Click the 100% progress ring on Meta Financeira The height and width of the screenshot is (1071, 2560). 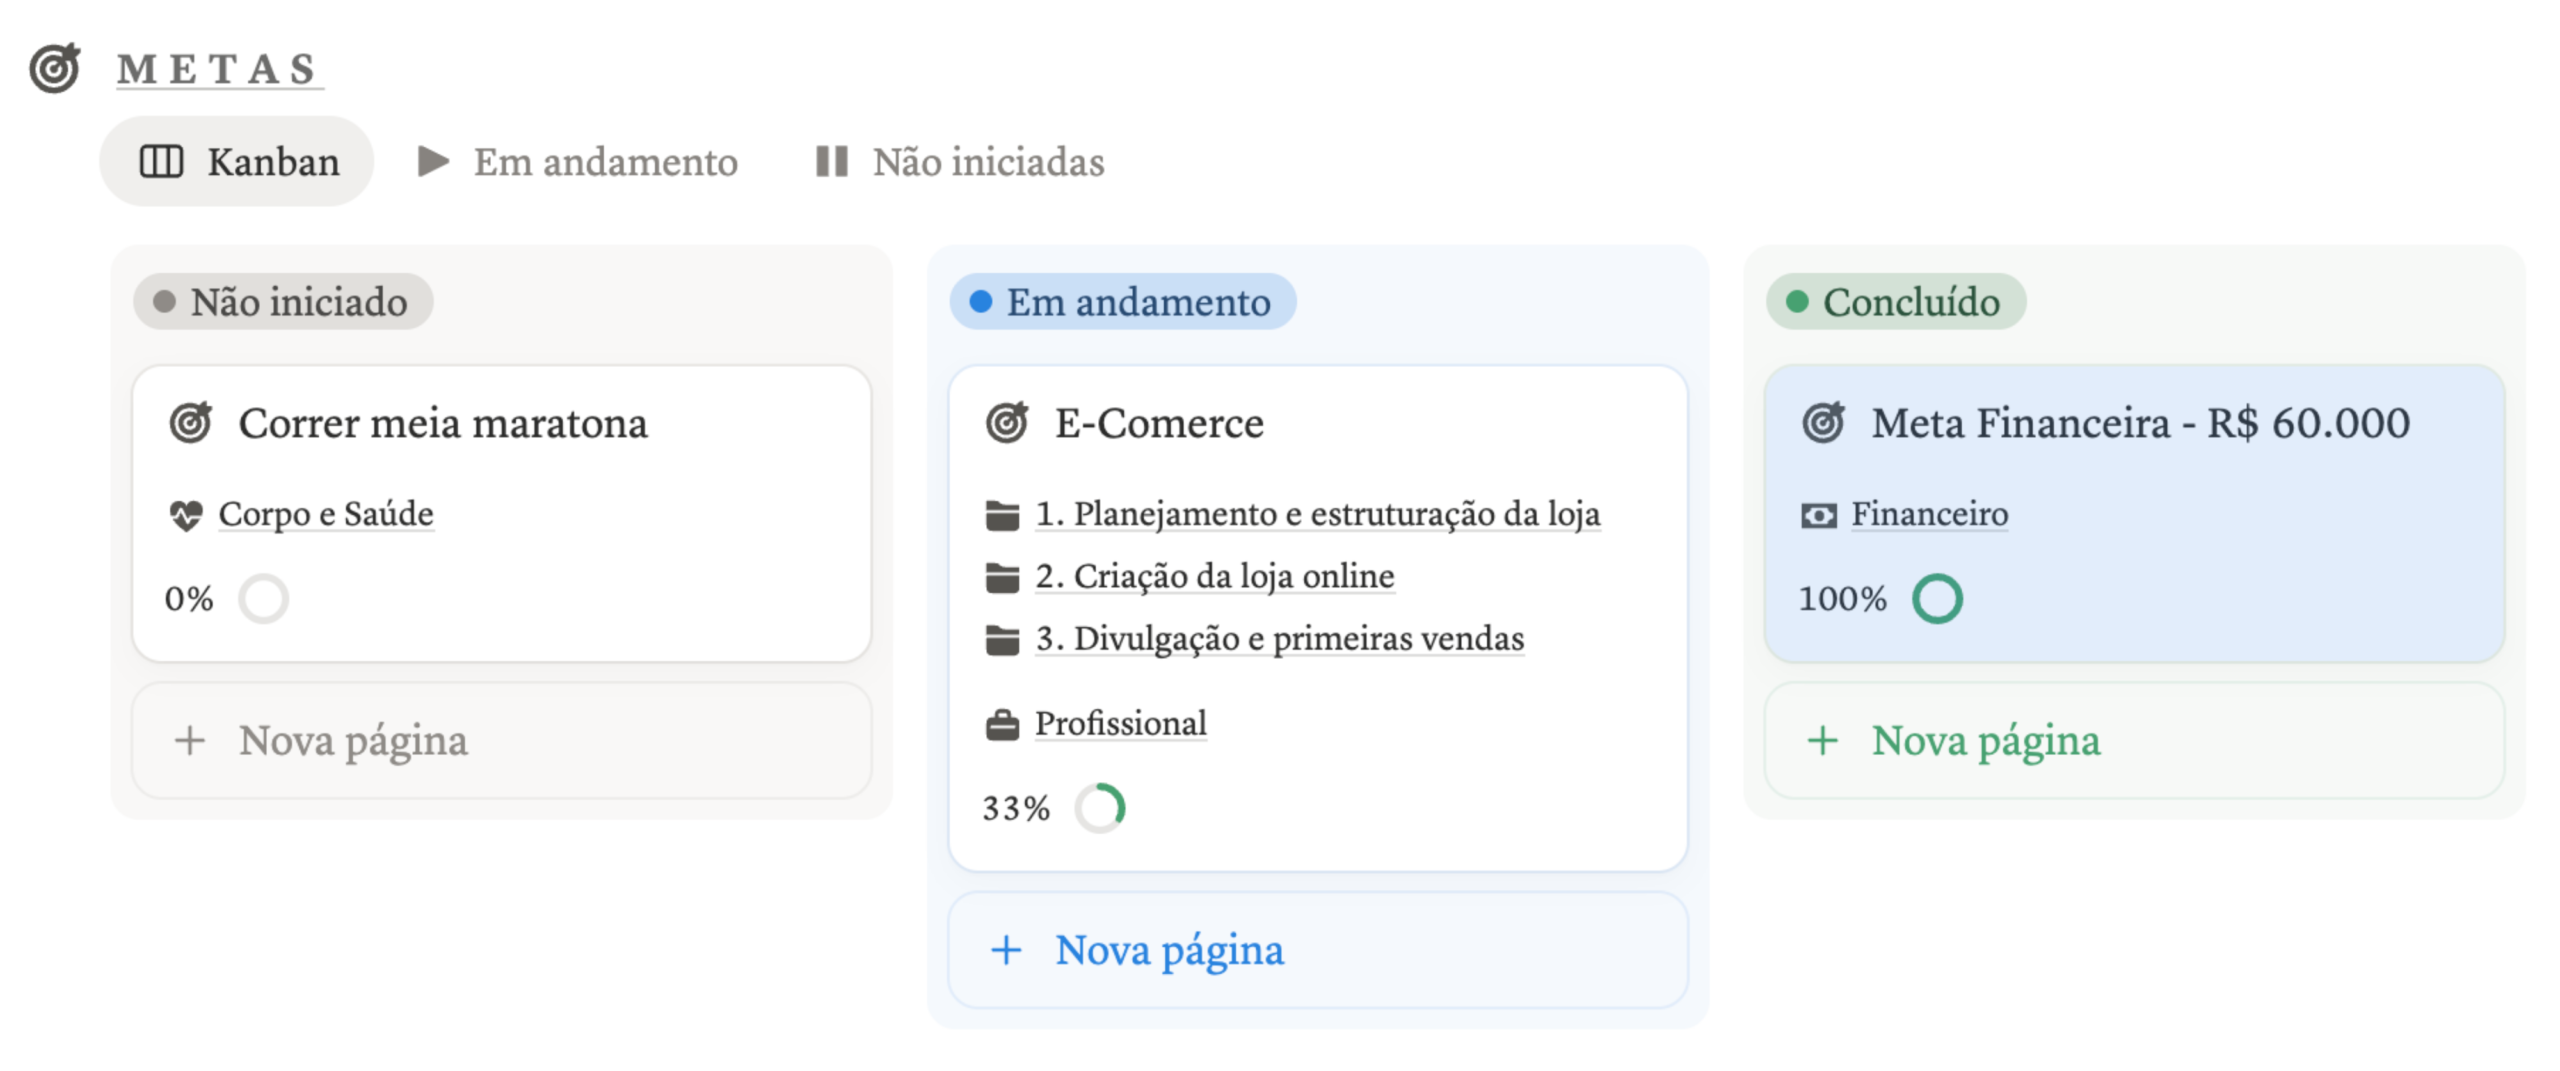1937,599
